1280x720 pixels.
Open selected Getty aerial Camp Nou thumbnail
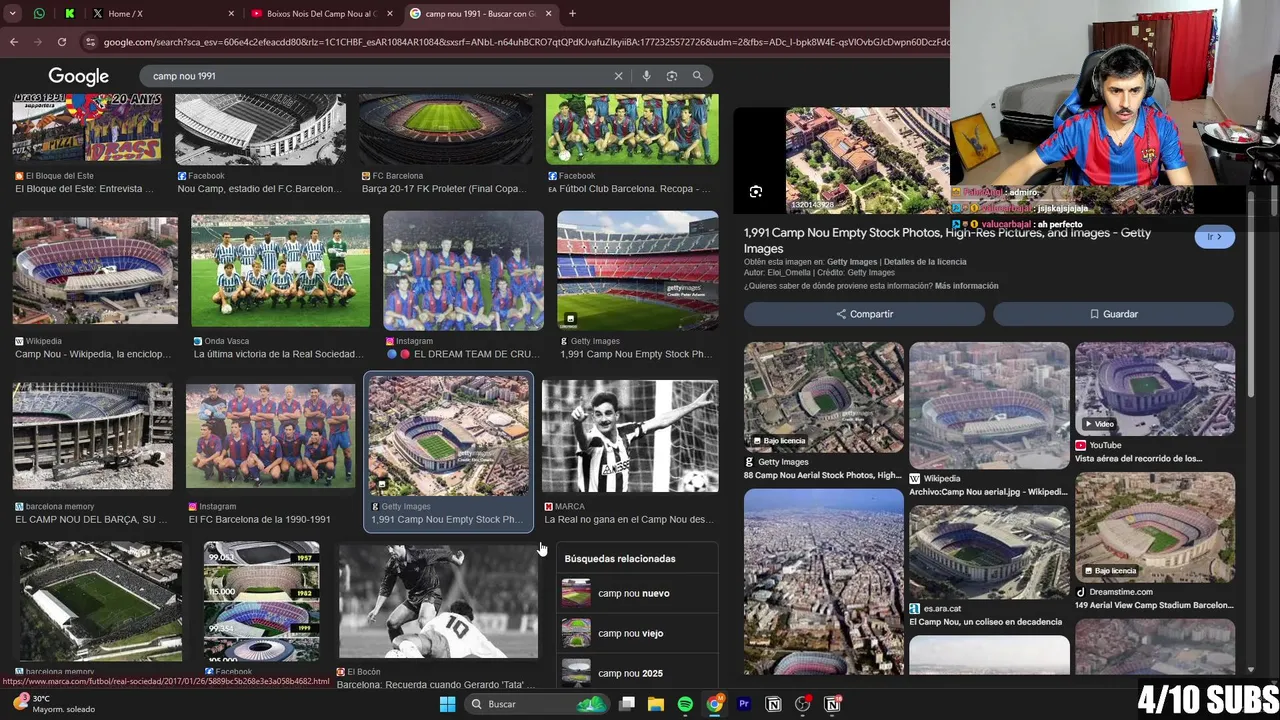click(449, 436)
